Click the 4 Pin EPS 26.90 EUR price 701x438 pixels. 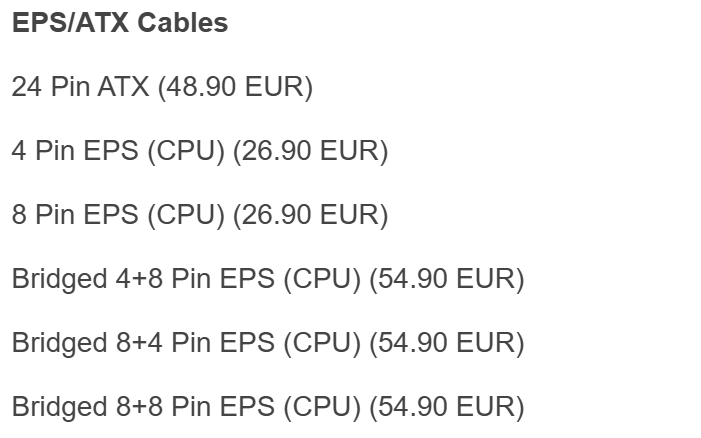(x=310, y=151)
